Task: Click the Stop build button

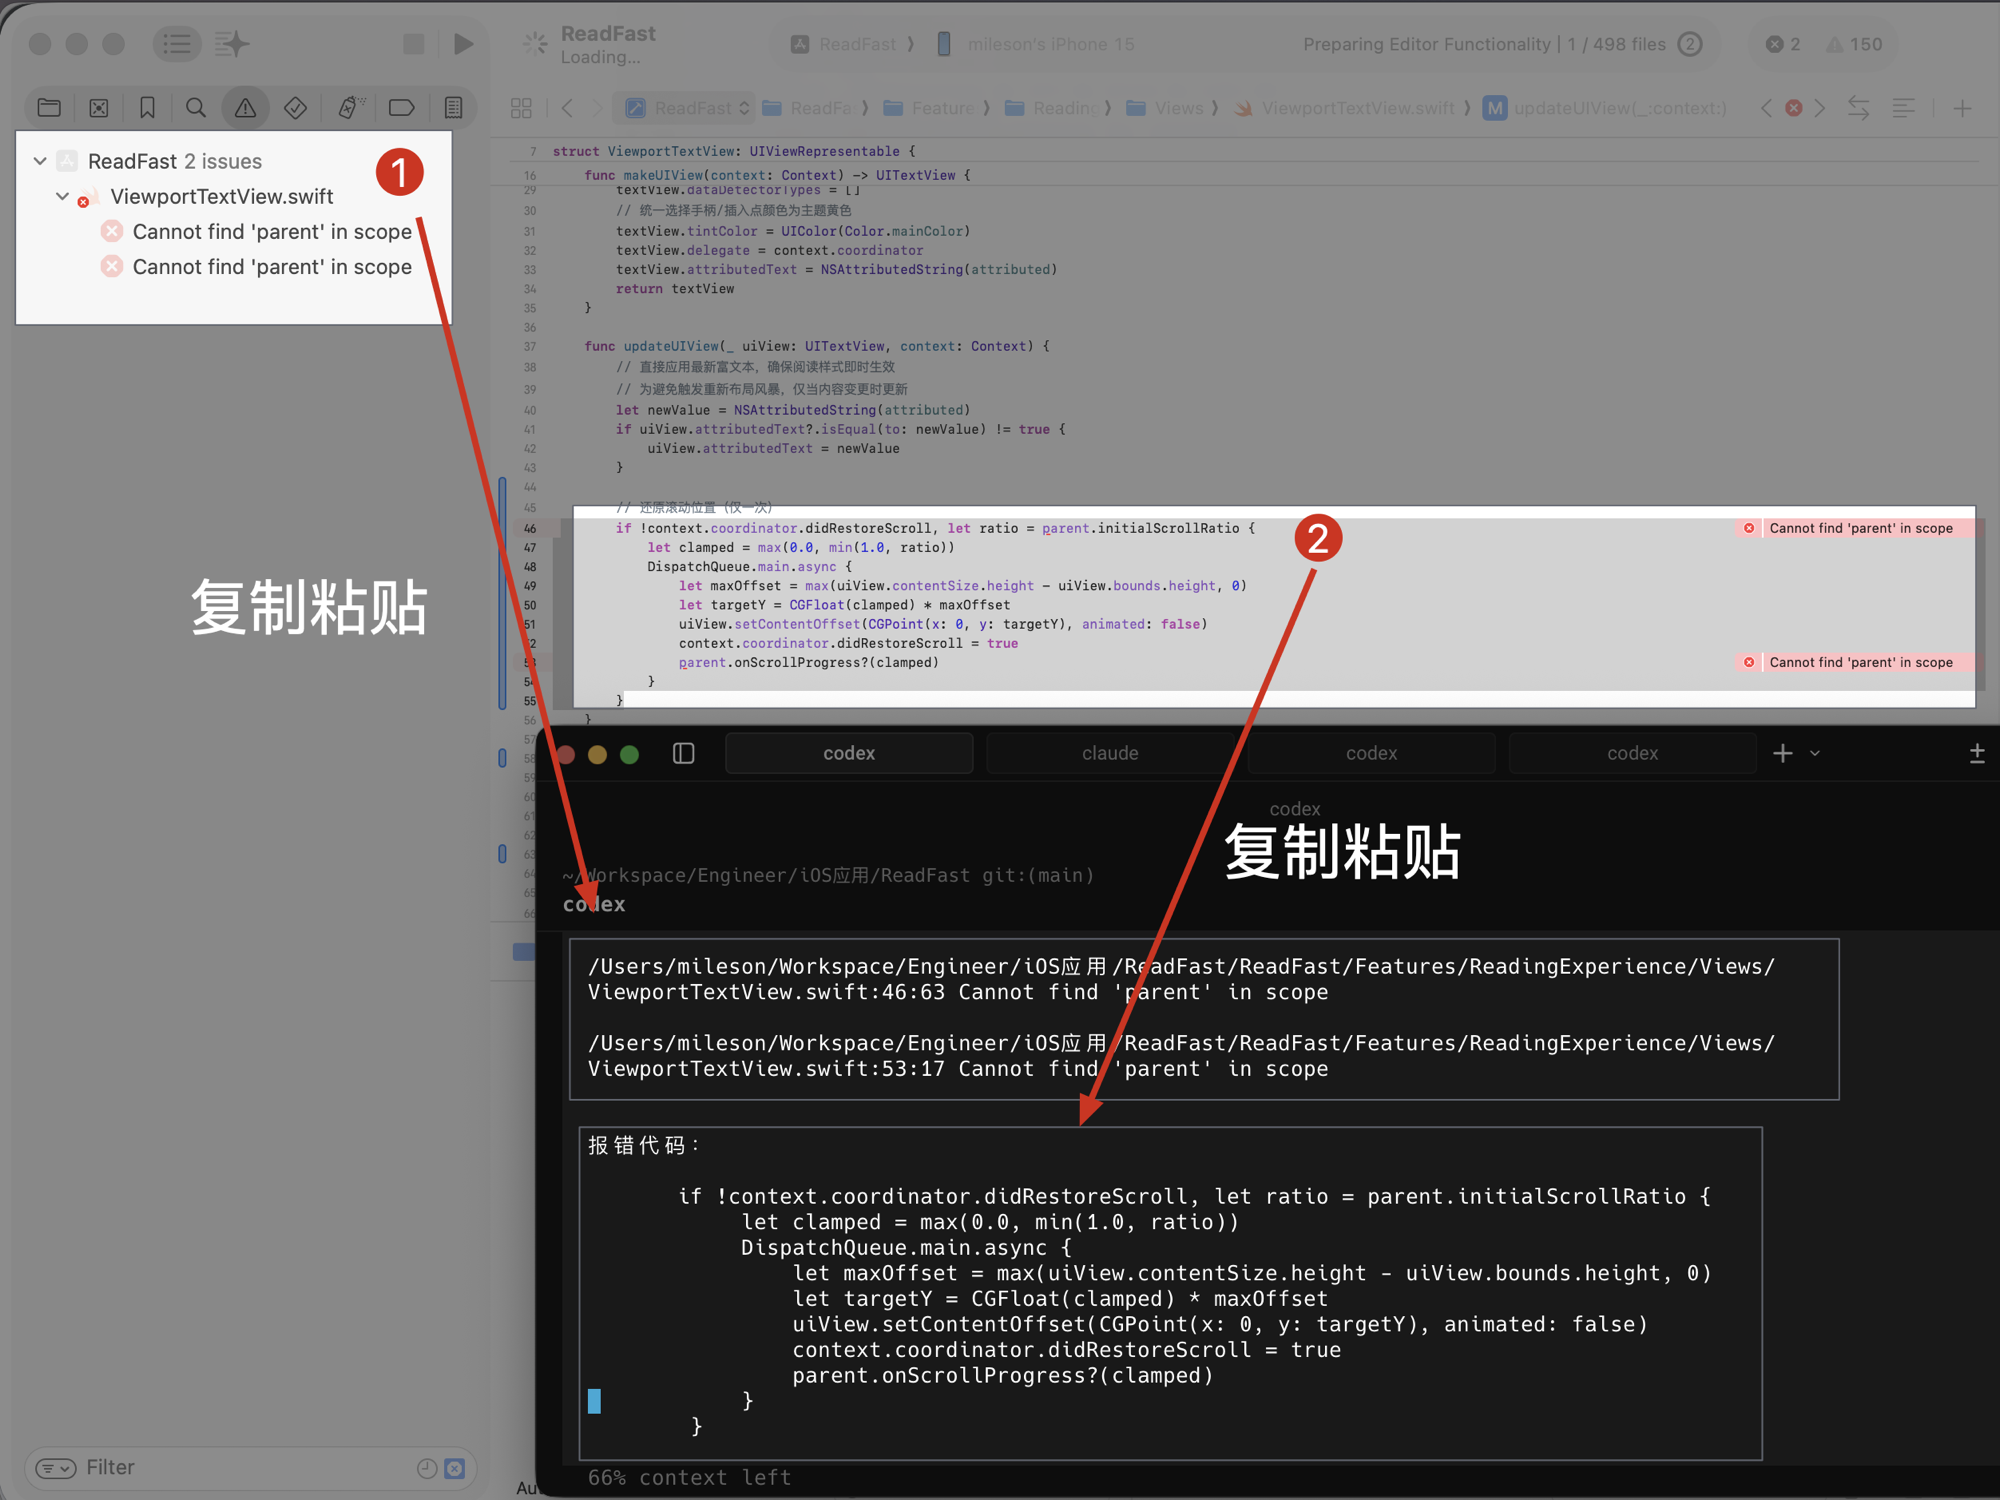Action: pos(413,44)
